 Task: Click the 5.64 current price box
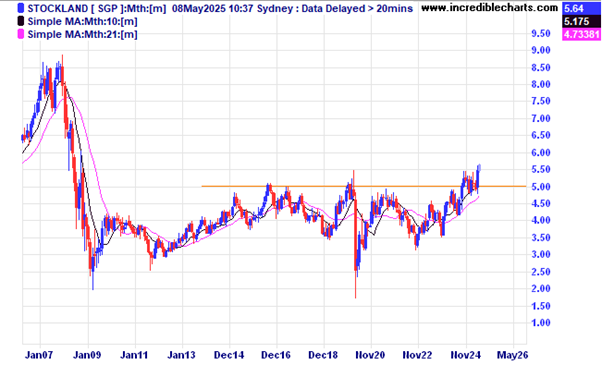(x=581, y=8)
